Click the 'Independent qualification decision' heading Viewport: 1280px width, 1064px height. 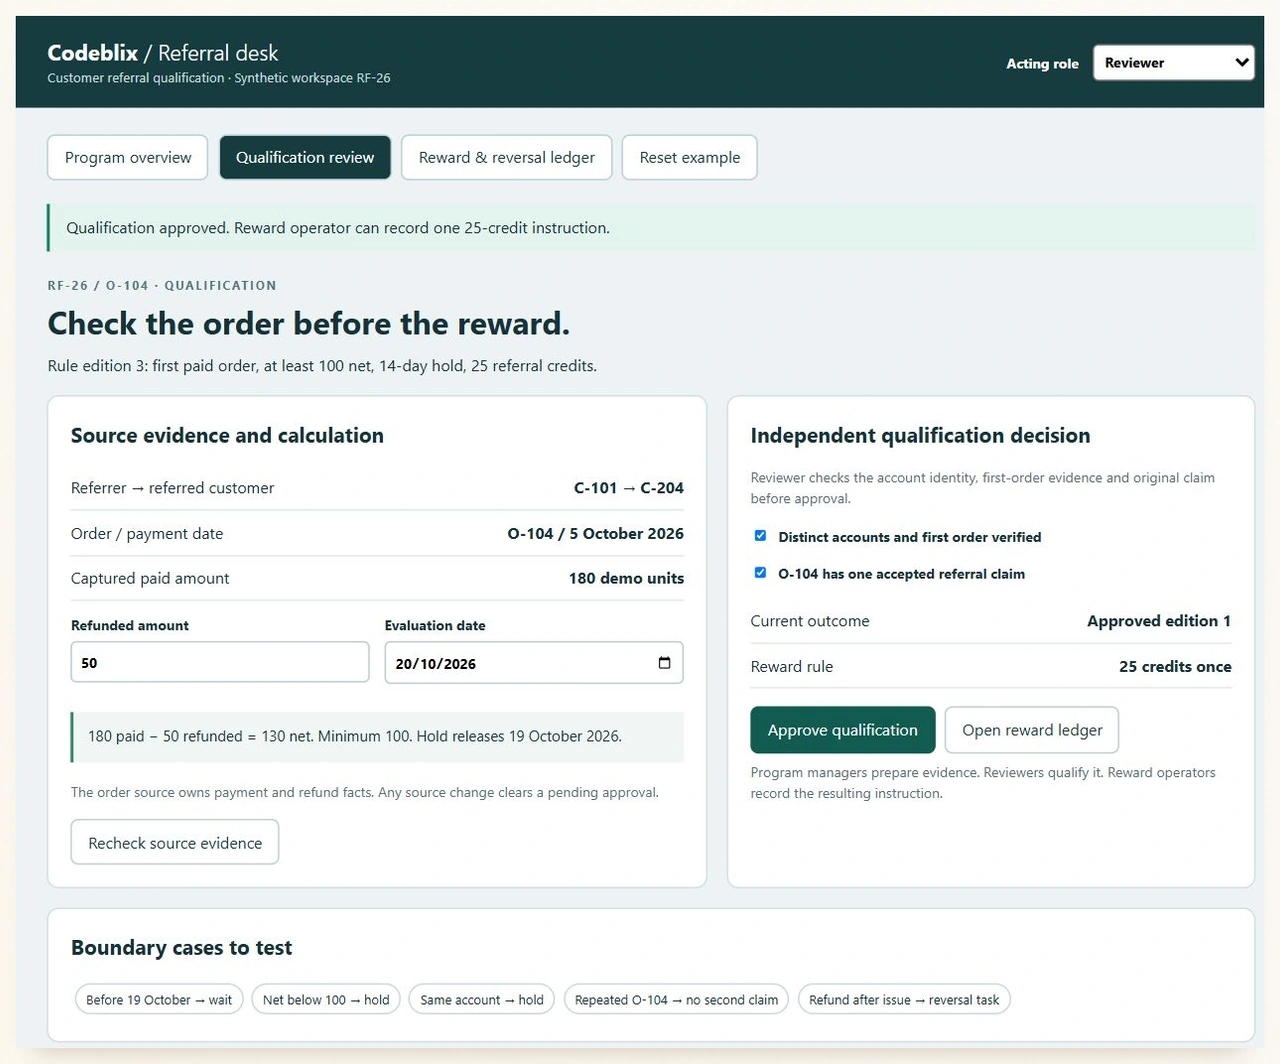(x=920, y=436)
